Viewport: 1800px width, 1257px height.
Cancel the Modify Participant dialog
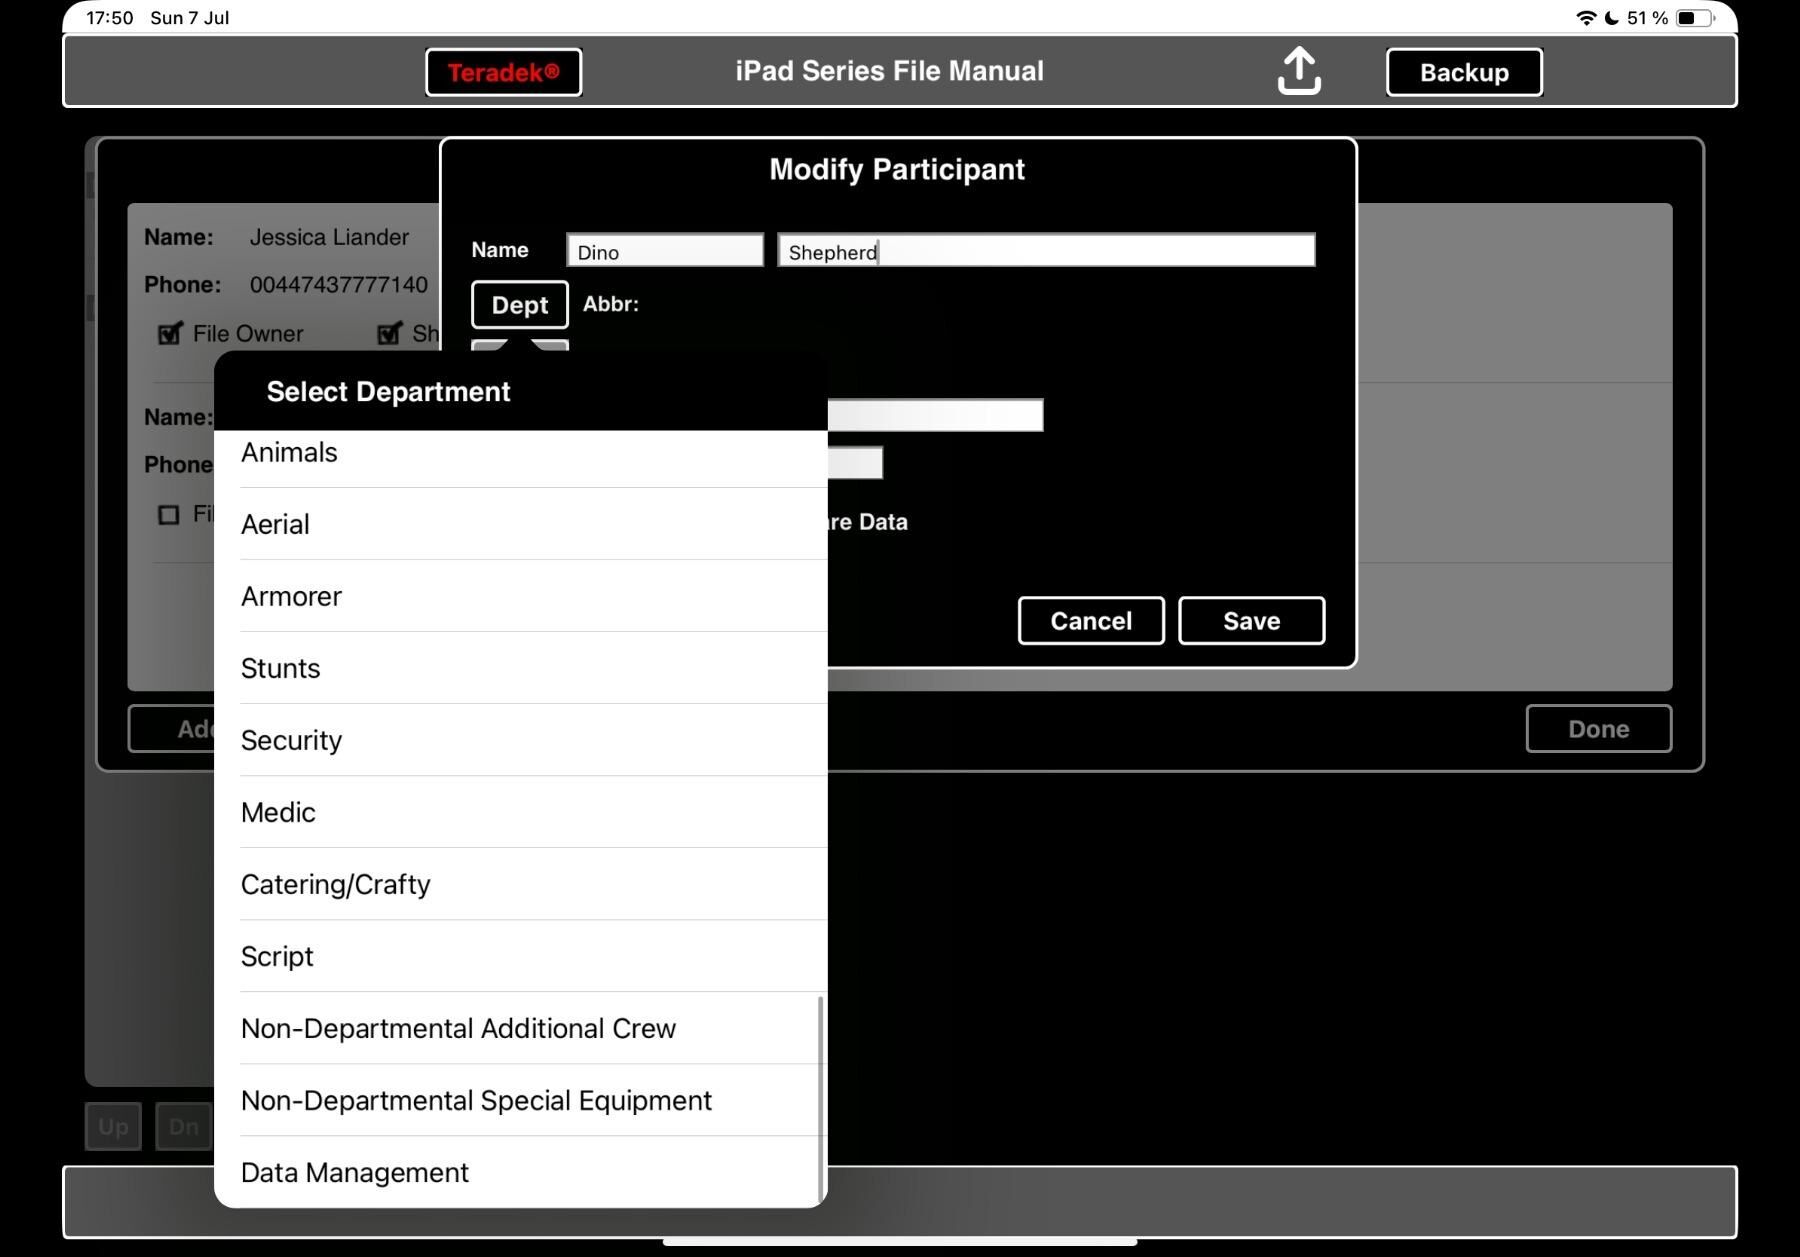(1091, 621)
